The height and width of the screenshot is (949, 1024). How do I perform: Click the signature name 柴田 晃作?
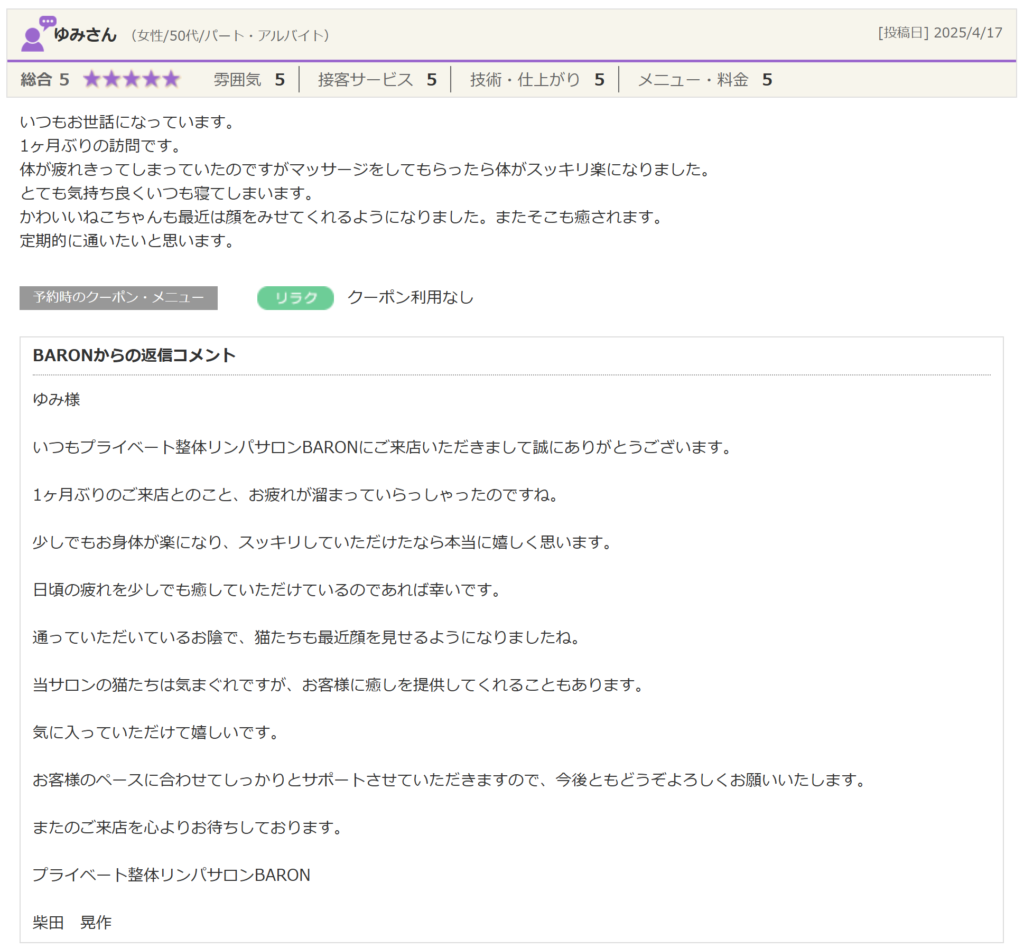[x=72, y=922]
